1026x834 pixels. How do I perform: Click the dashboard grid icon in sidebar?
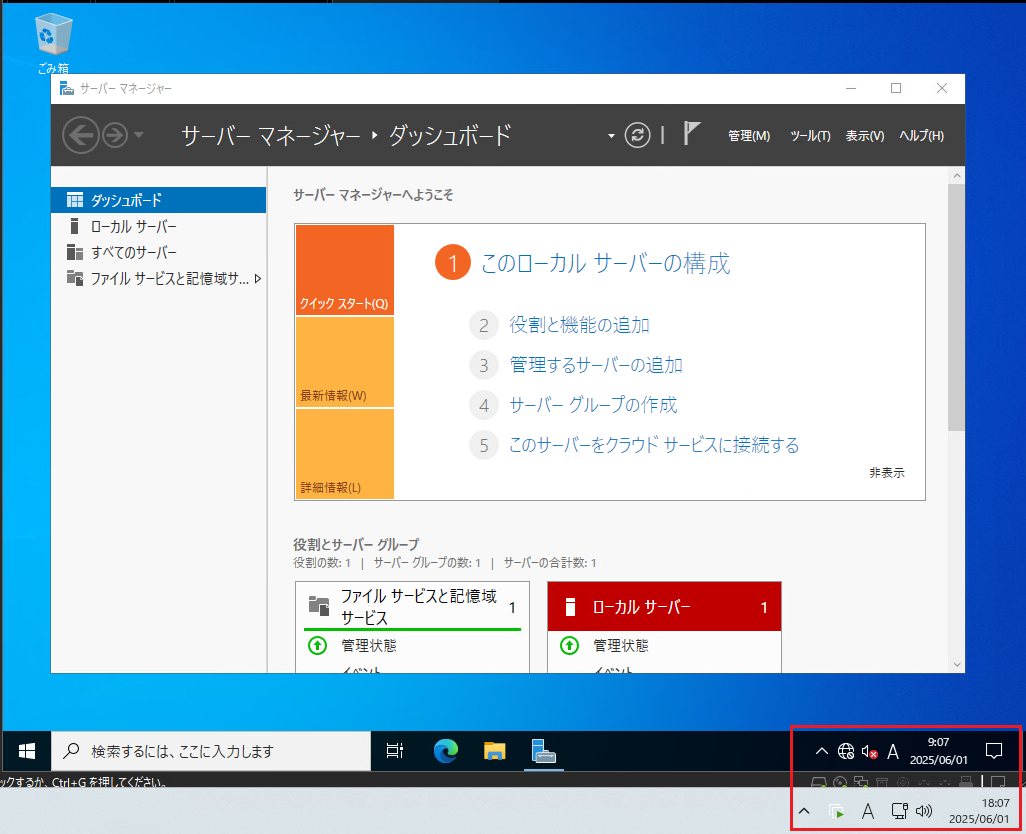[75, 200]
